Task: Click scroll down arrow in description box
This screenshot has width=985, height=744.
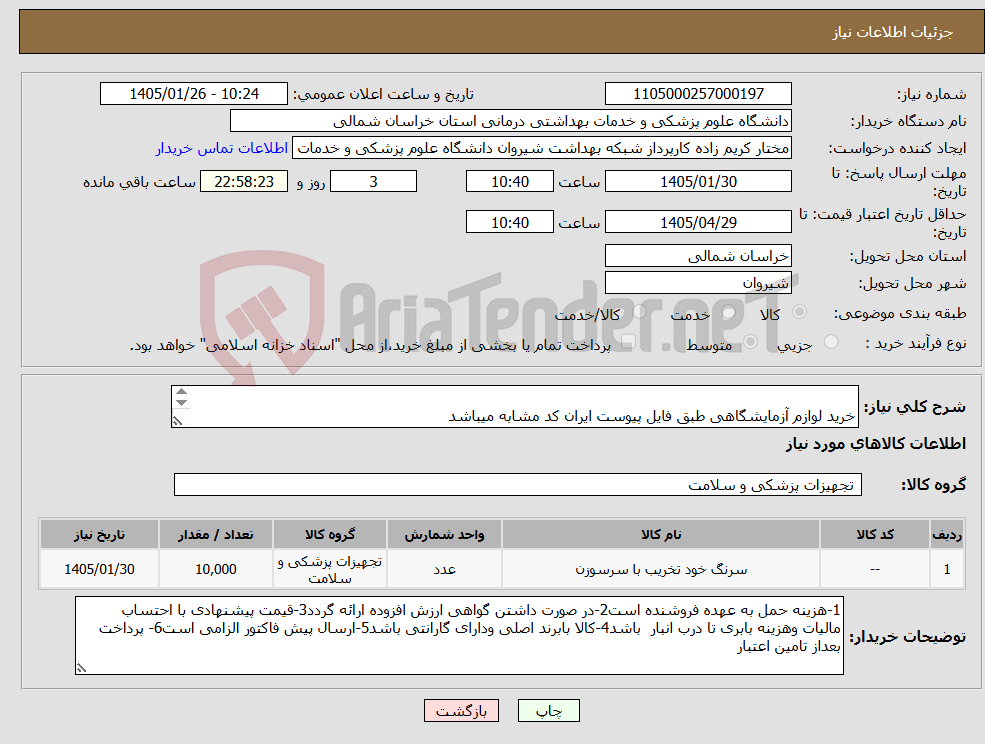Action: (x=182, y=403)
